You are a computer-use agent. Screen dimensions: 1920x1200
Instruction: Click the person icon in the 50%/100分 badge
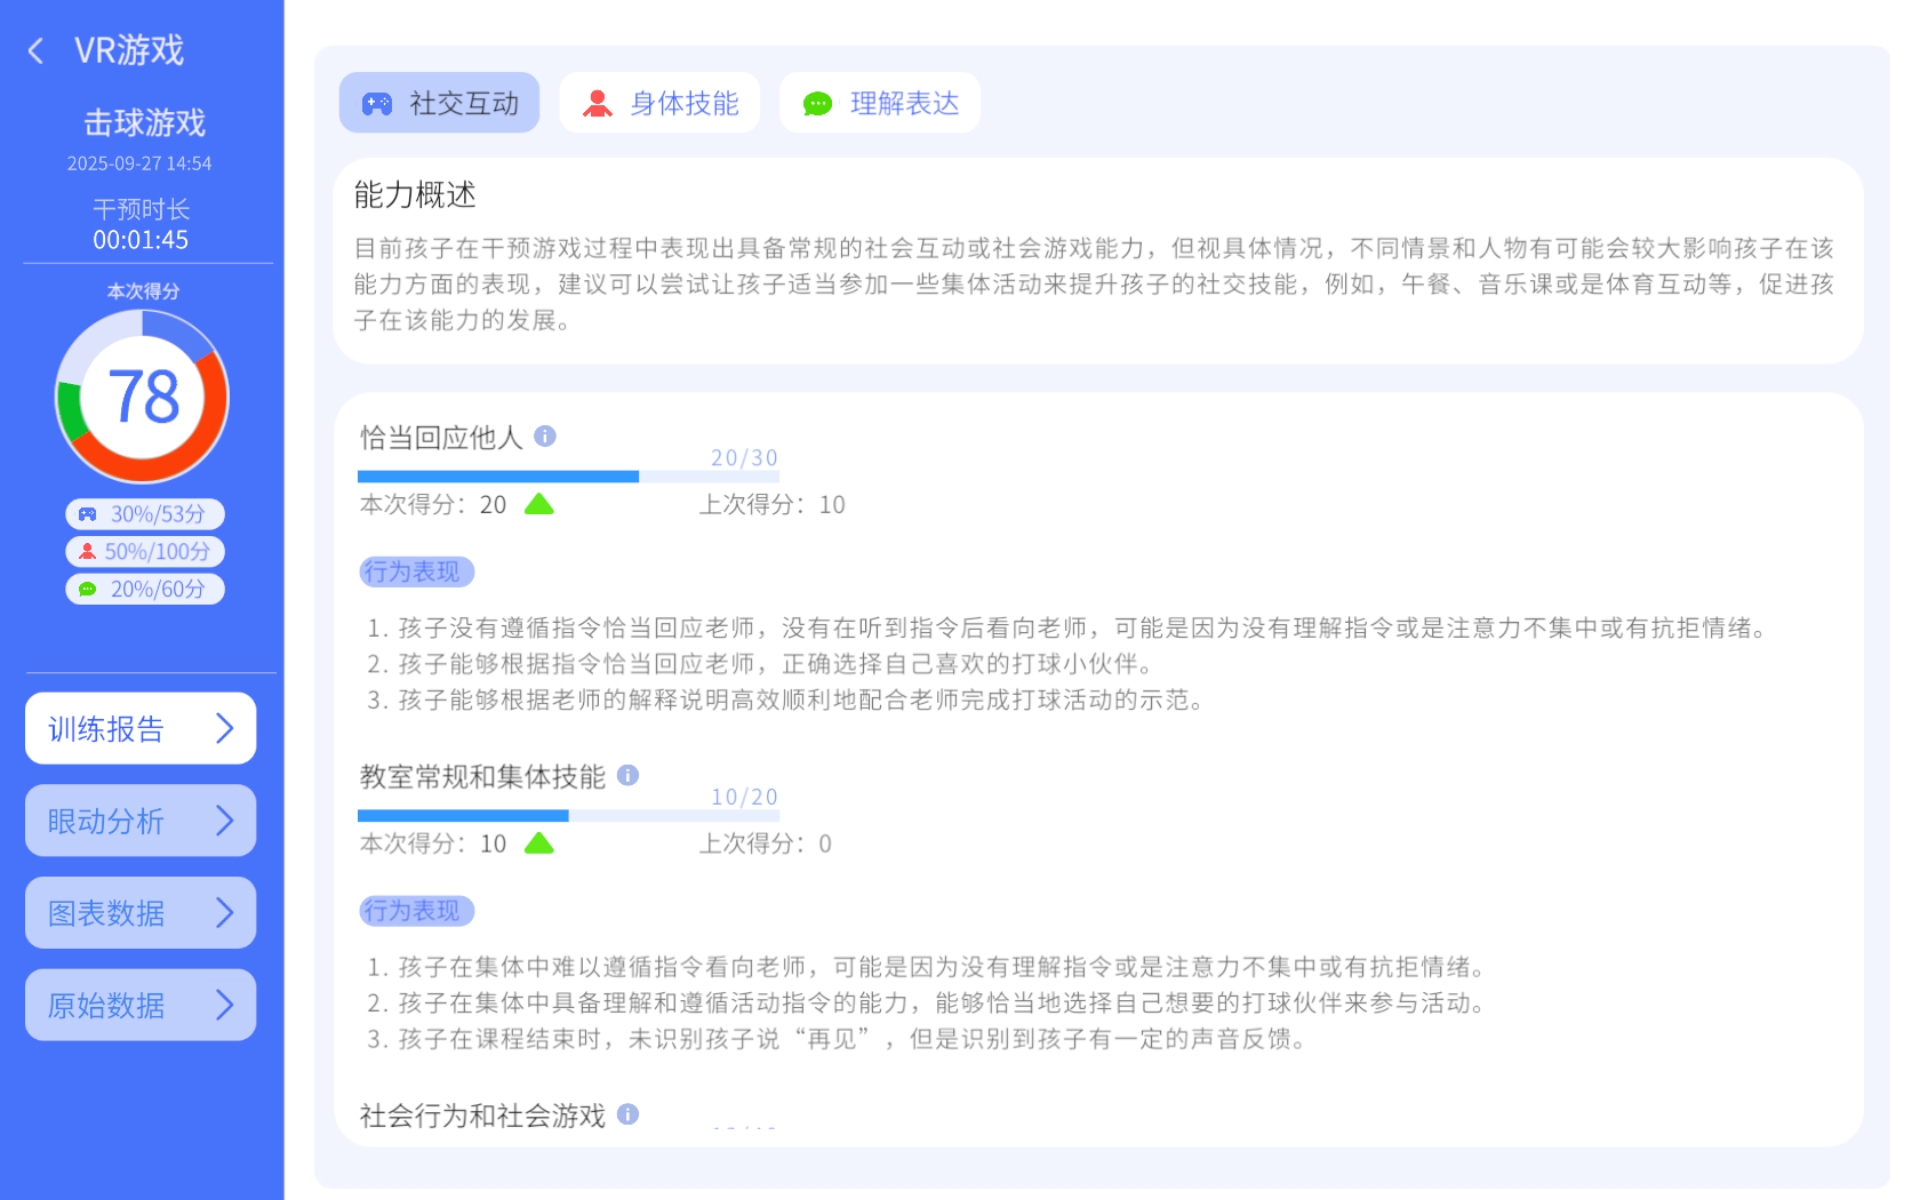pyautogui.click(x=86, y=551)
